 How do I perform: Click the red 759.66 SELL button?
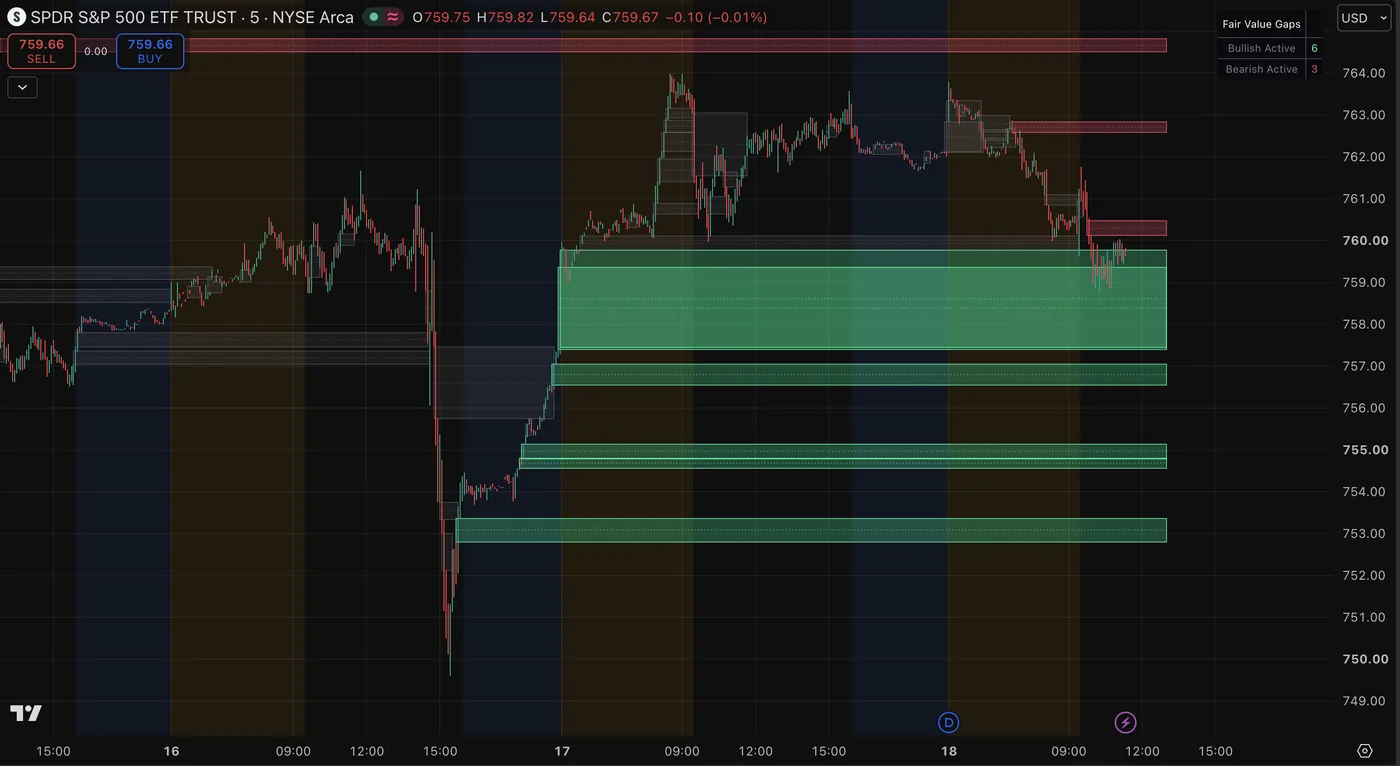click(41, 51)
